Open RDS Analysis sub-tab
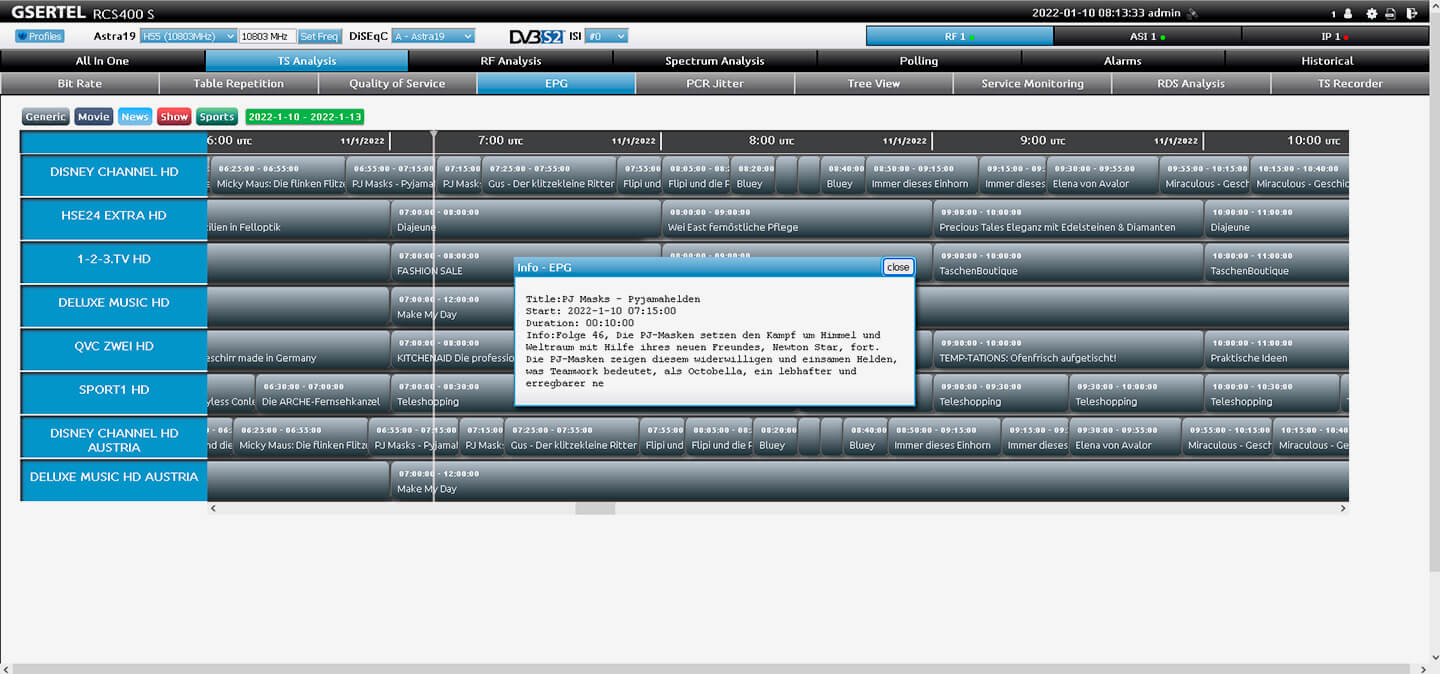 [x=1191, y=84]
